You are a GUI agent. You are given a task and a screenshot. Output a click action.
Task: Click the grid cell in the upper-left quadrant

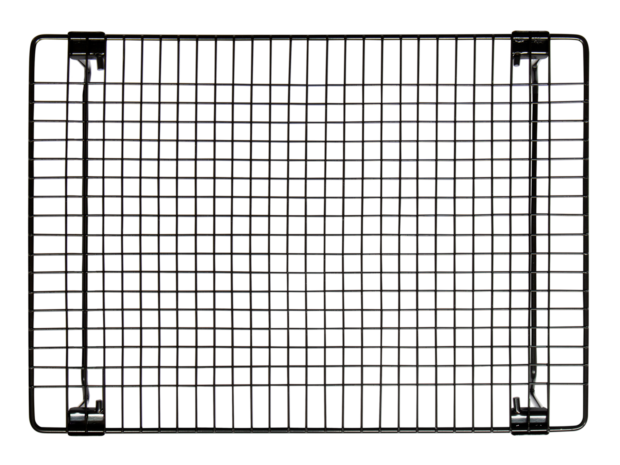point(170,130)
